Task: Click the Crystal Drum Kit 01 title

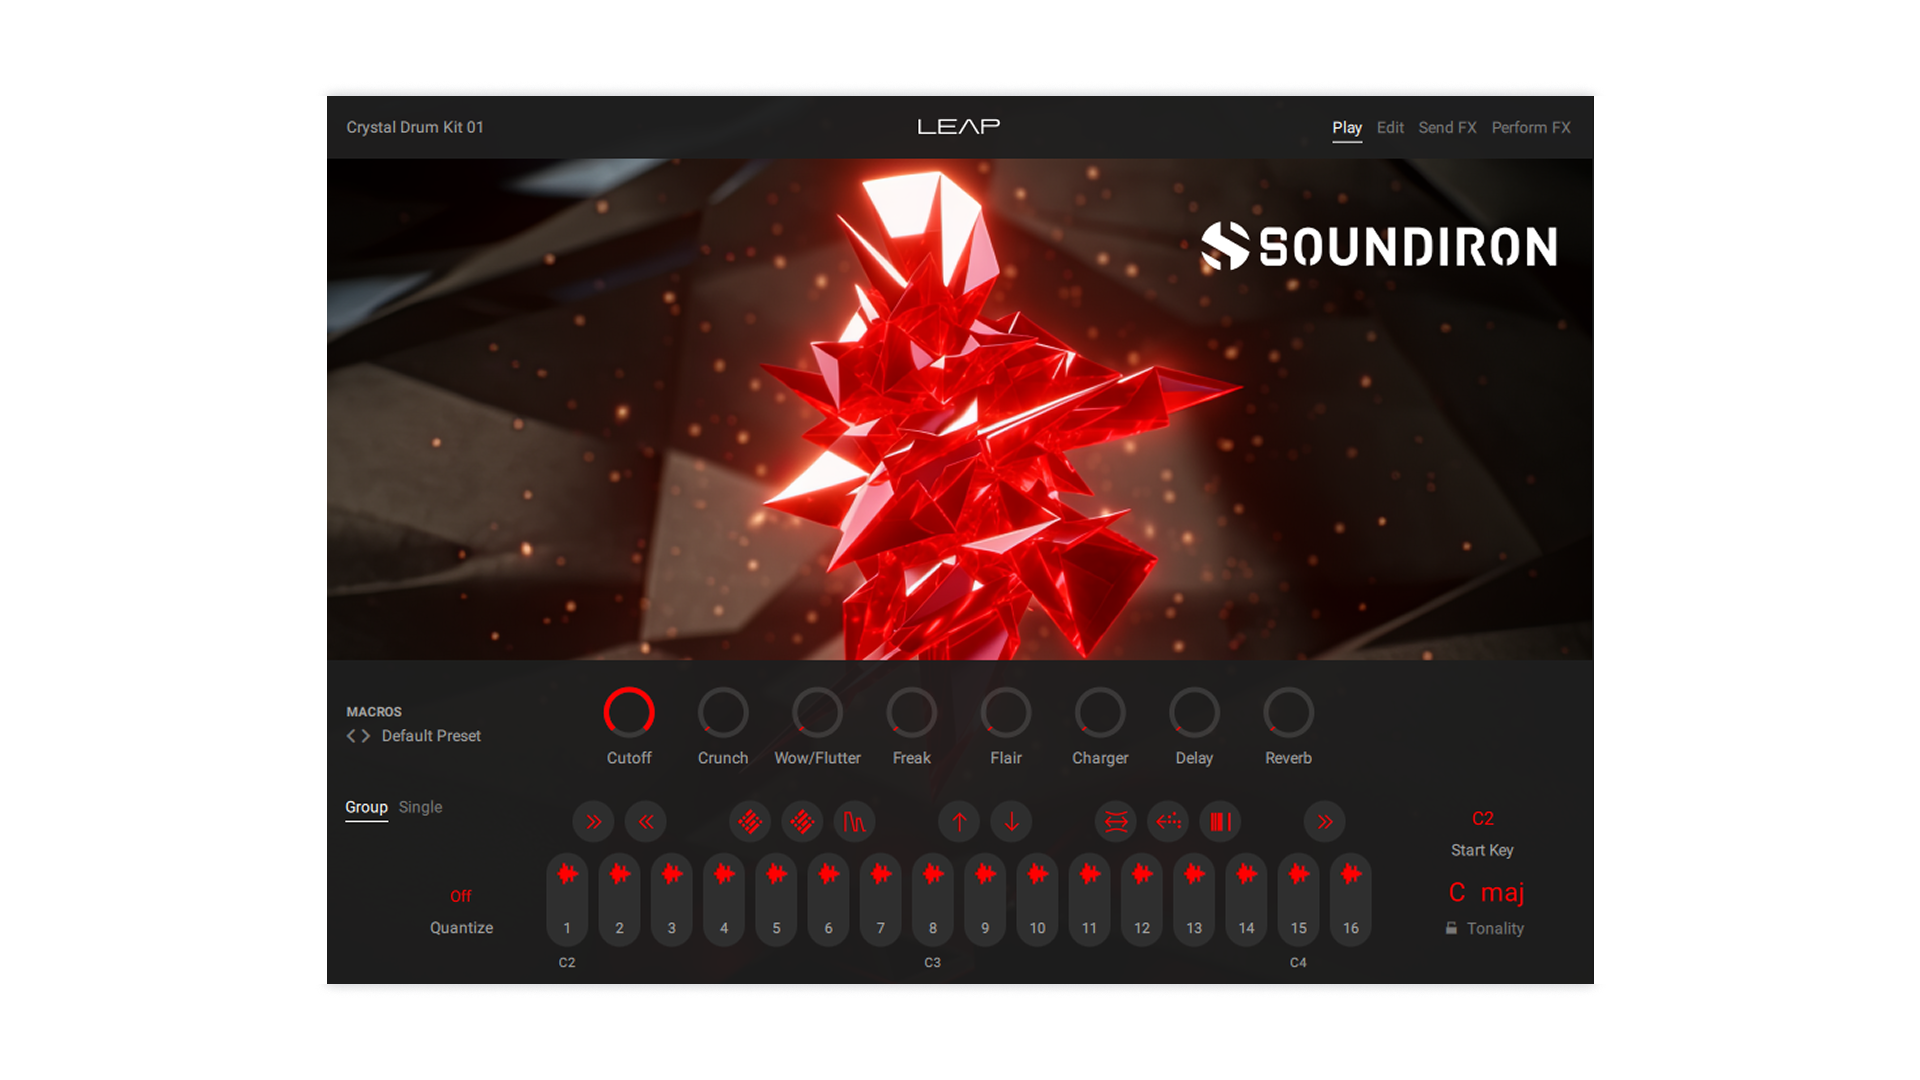Action: [x=415, y=128]
